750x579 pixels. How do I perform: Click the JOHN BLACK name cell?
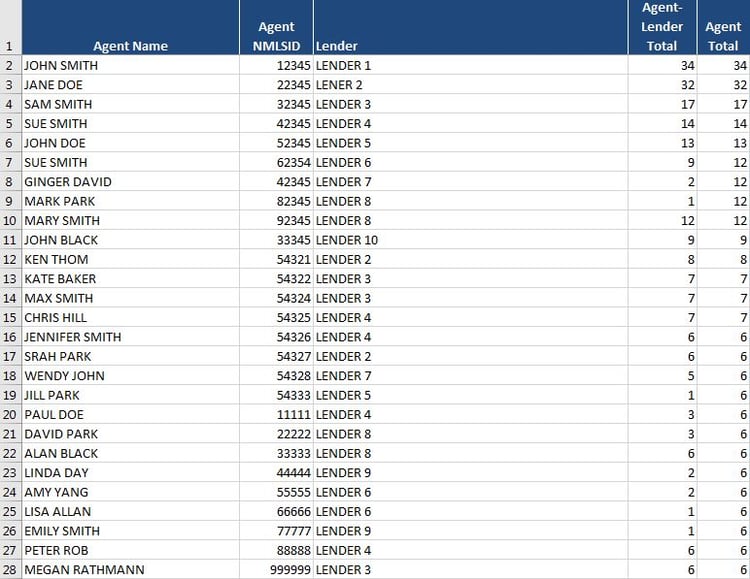[130, 240]
